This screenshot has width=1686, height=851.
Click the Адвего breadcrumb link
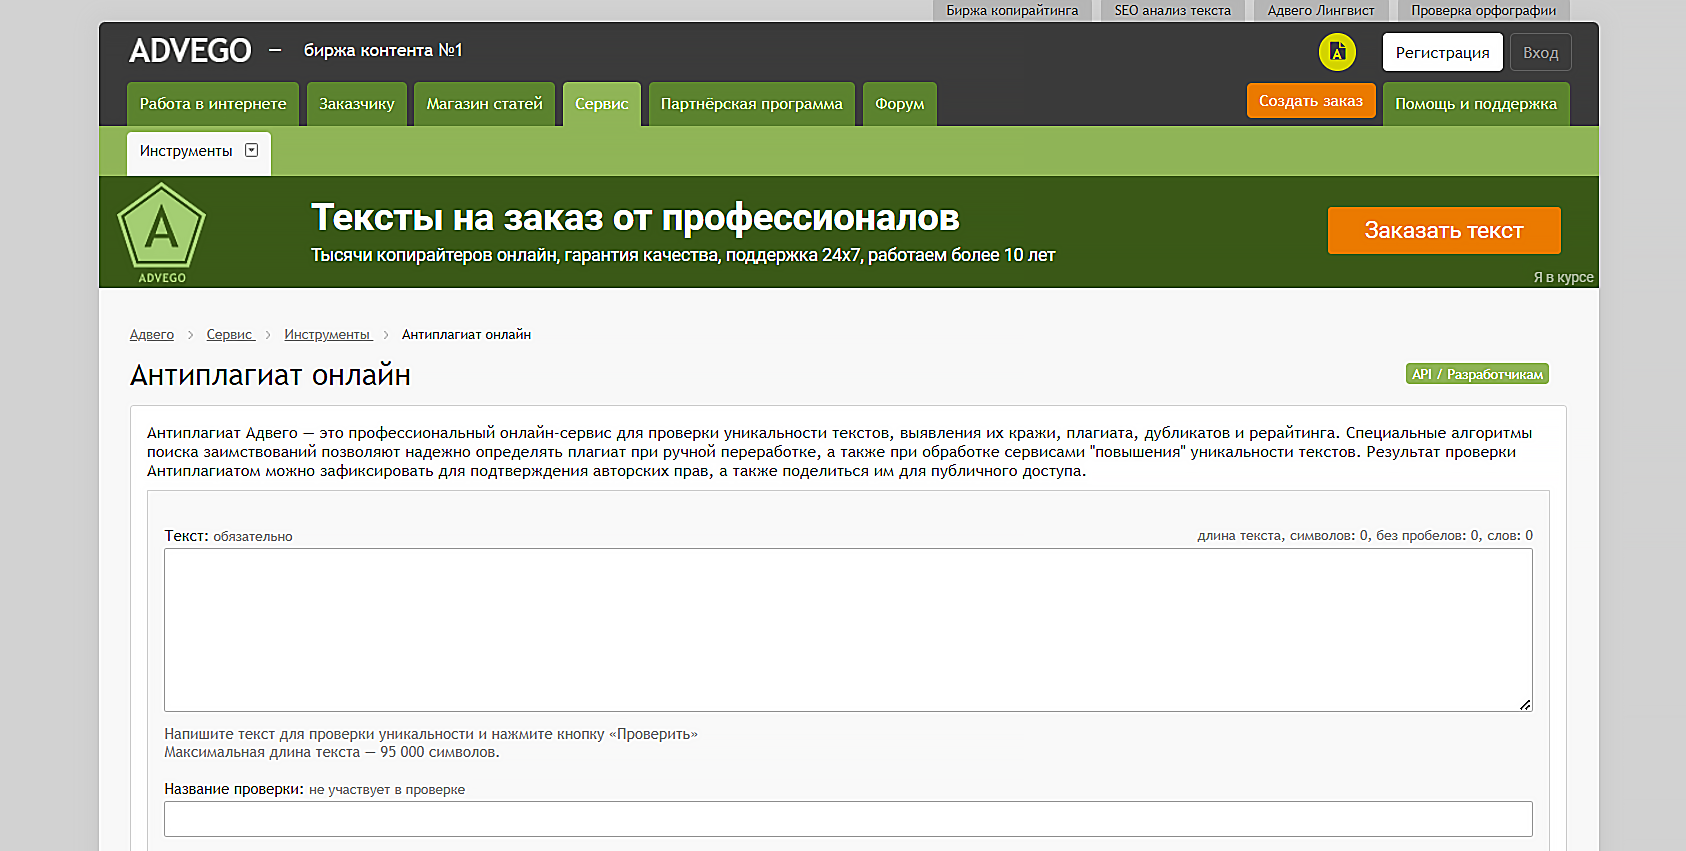[152, 335]
